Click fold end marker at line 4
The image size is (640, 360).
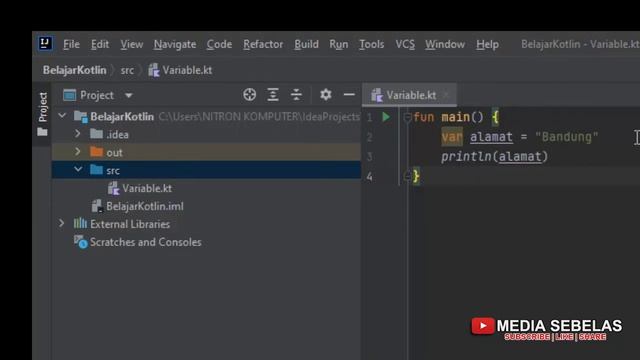pyautogui.click(x=407, y=176)
